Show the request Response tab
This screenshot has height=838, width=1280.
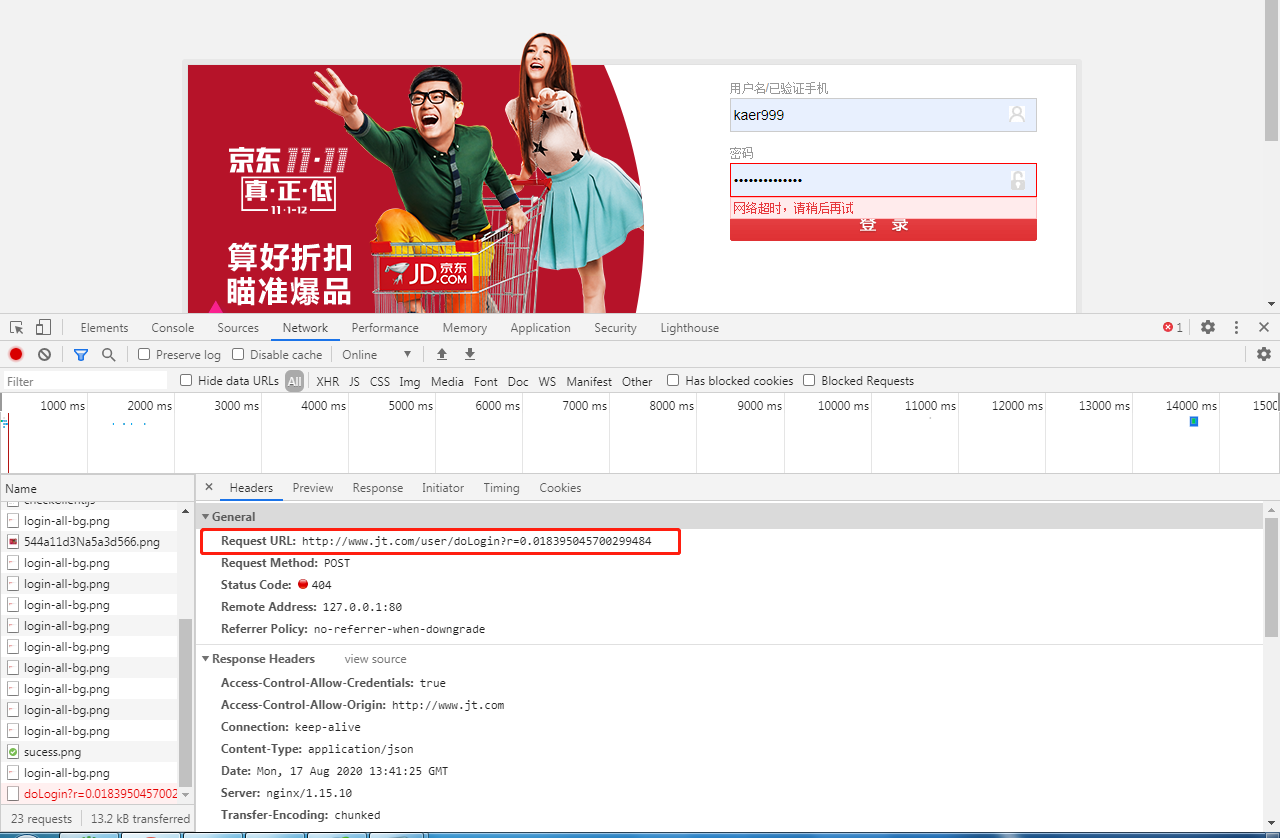[x=378, y=488]
